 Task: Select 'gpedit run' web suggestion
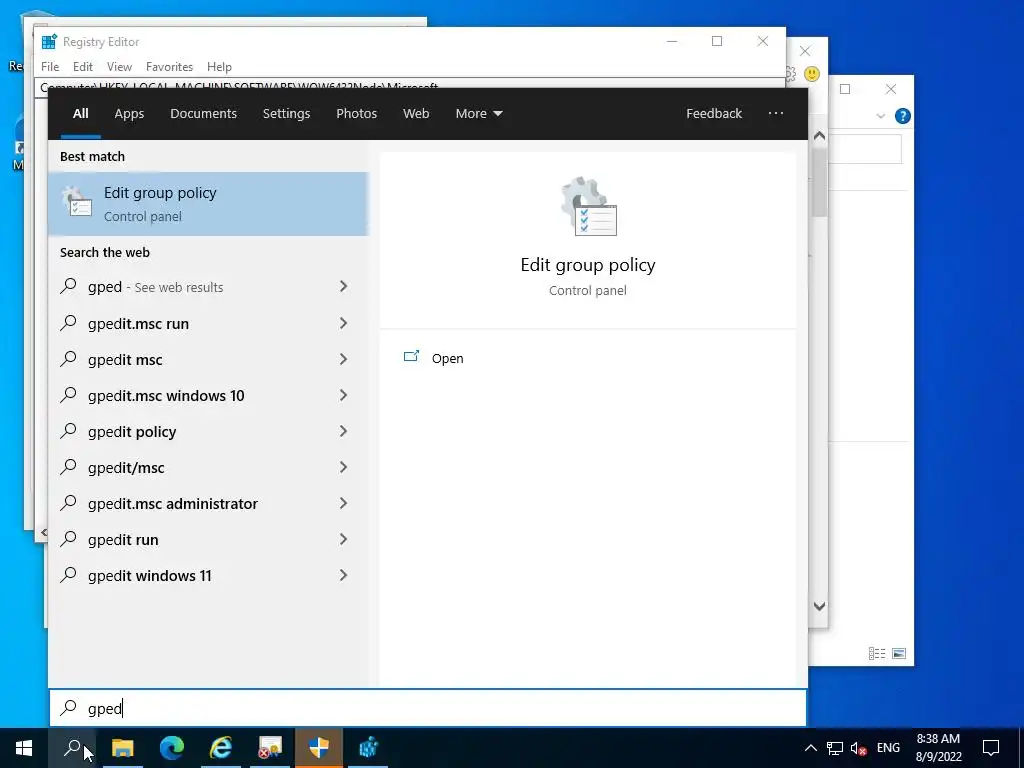click(x=208, y=539)
